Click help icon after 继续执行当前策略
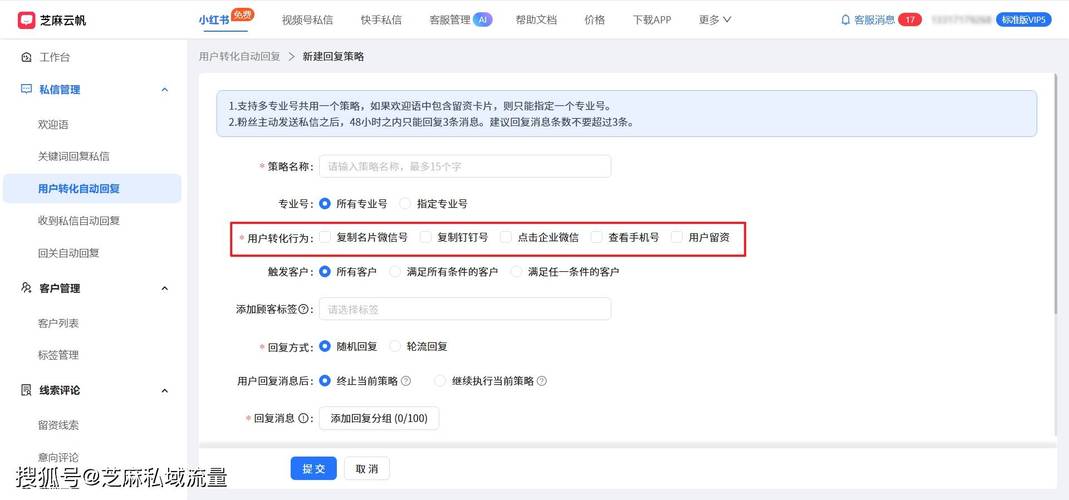This screenshot has height=500, width=1069. tap(542, 381)
